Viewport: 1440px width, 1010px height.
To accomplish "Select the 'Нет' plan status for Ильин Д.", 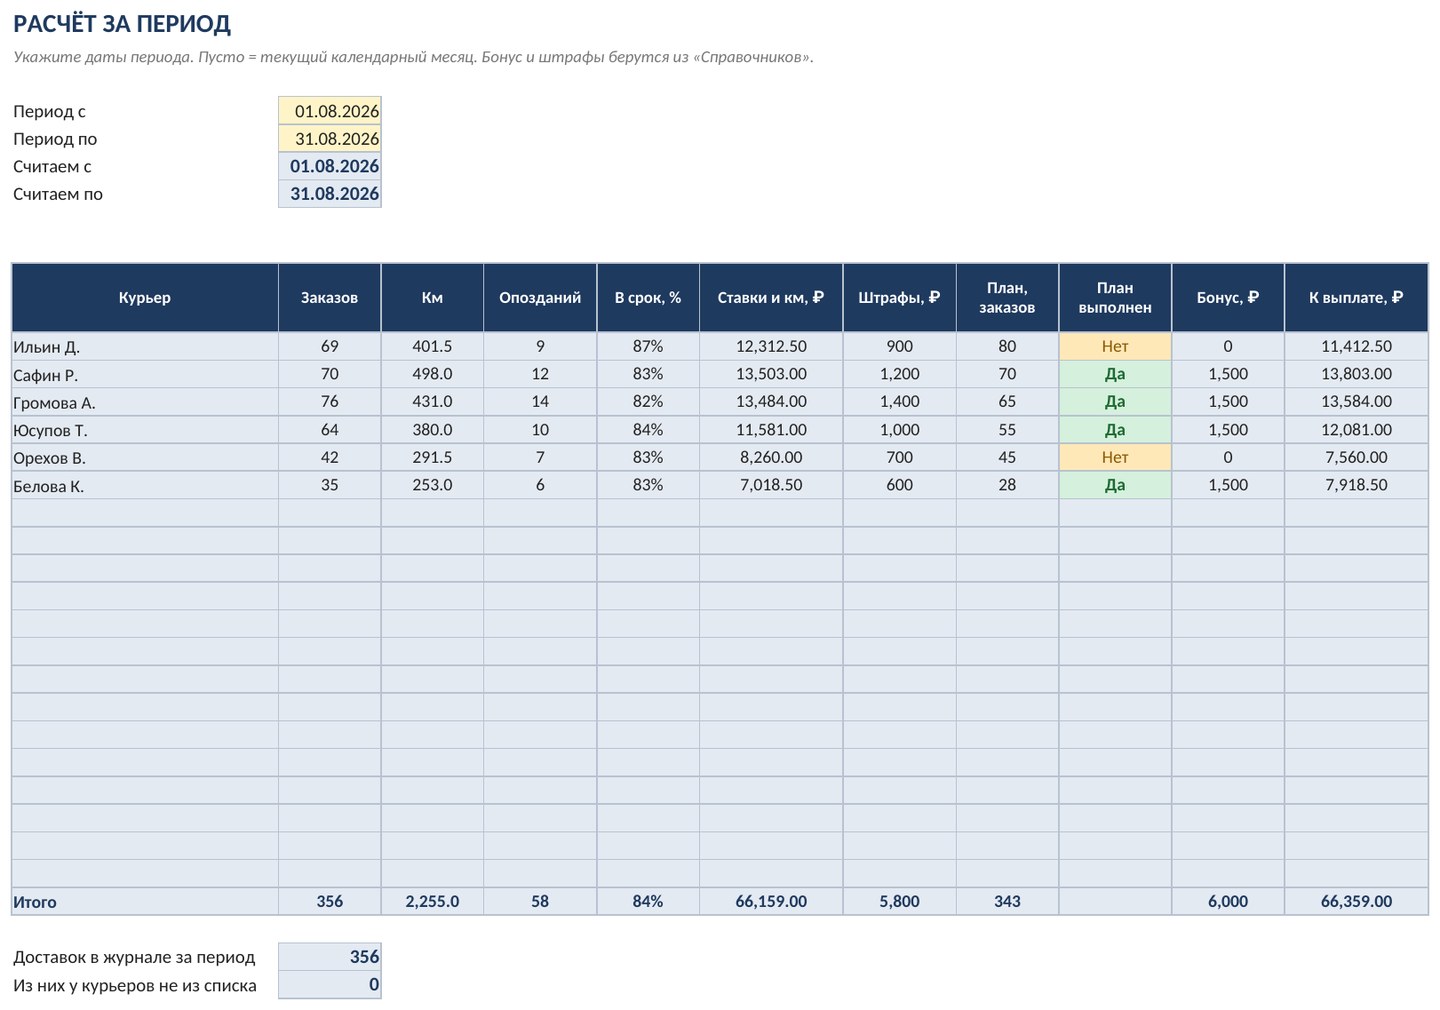I will click(1115, 346).
